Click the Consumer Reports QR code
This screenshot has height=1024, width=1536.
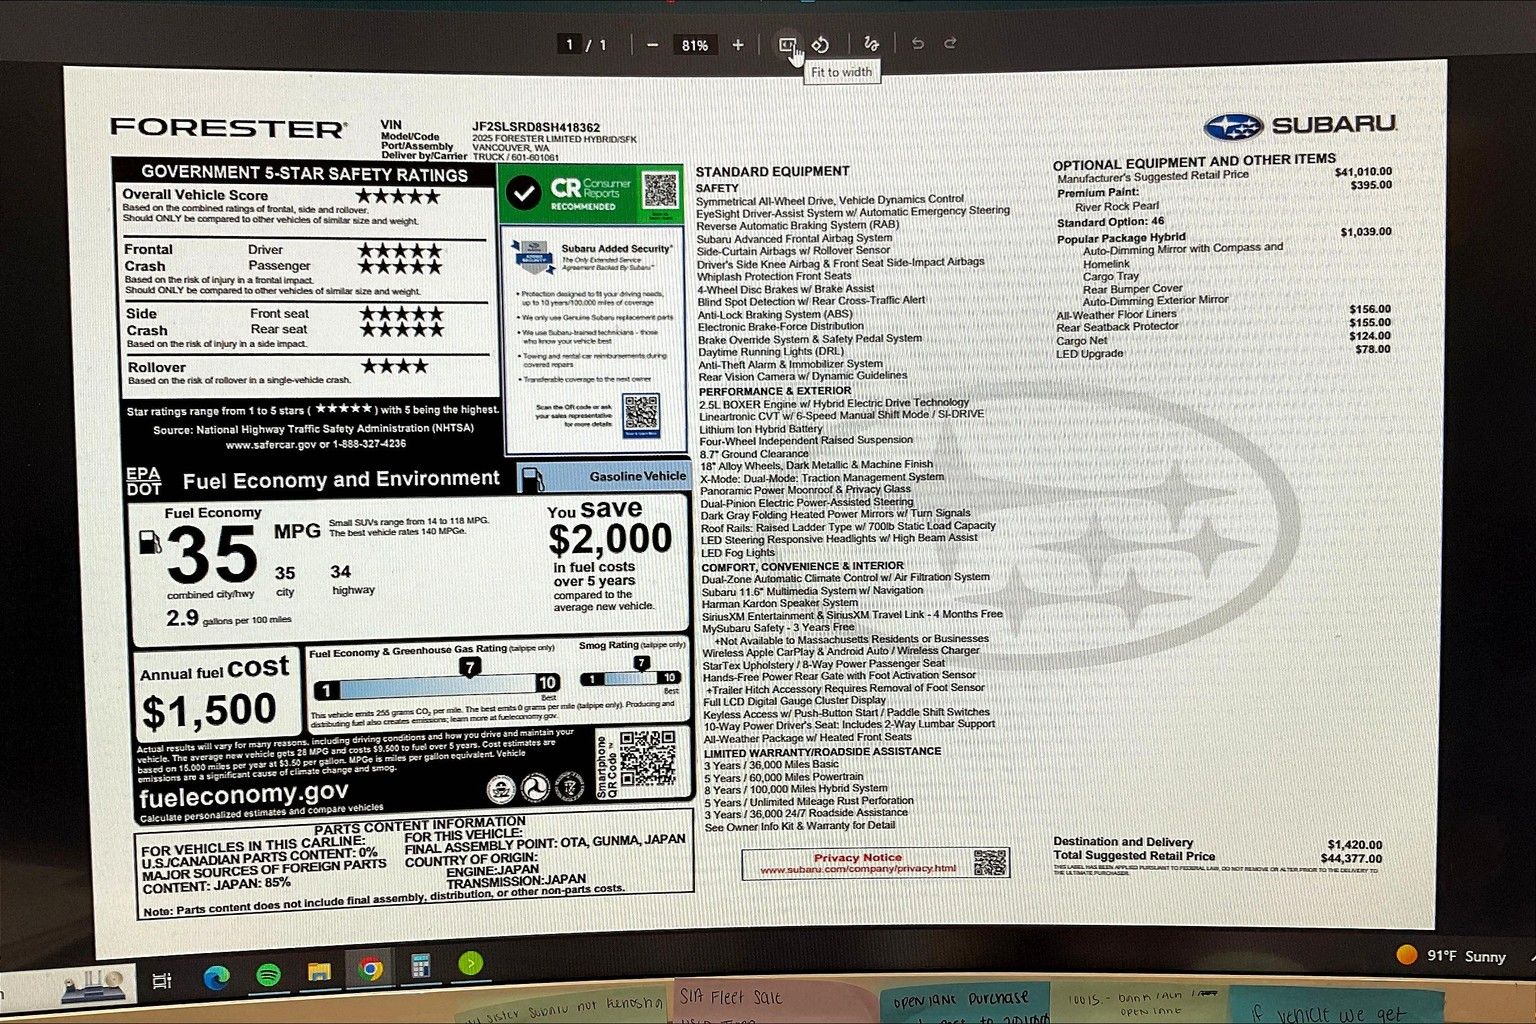(660, 190)
